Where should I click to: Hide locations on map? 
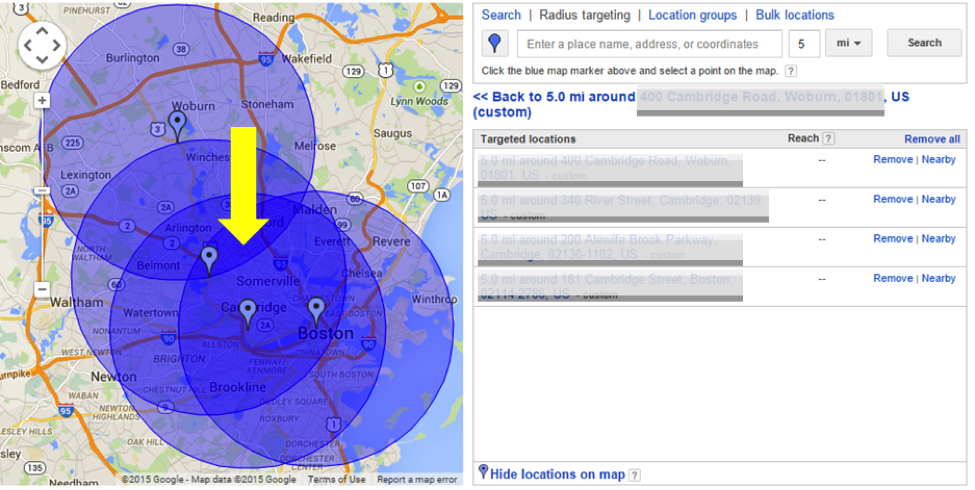pos(558,474)
